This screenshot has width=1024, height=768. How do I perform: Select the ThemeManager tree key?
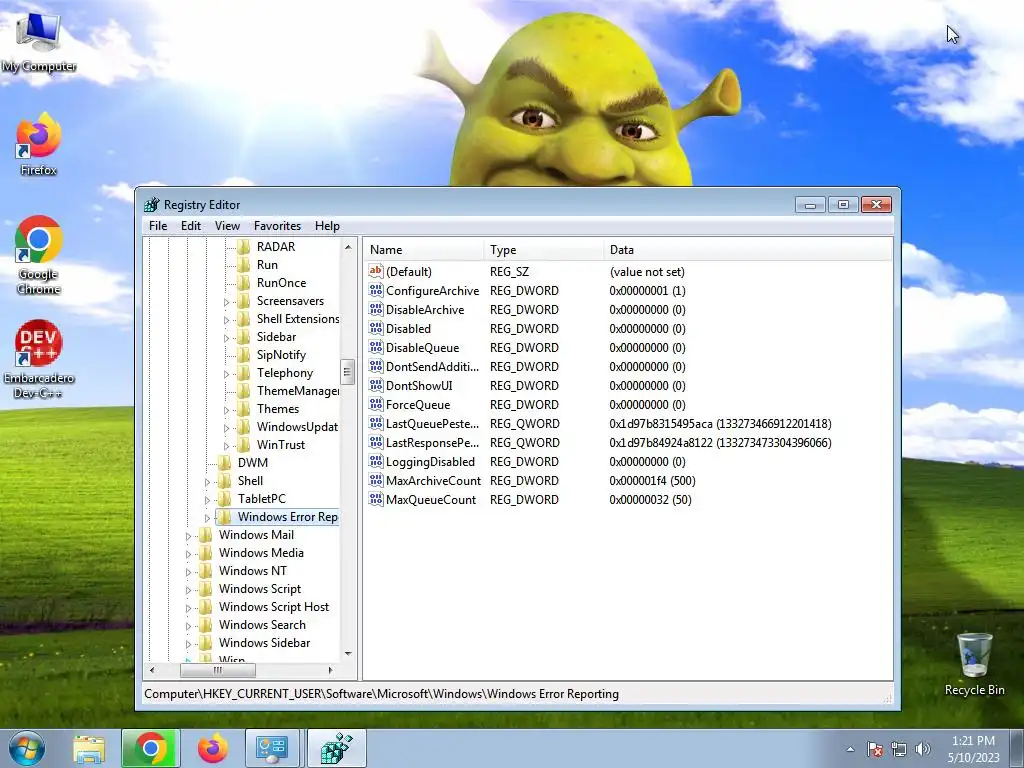point(298,391)
